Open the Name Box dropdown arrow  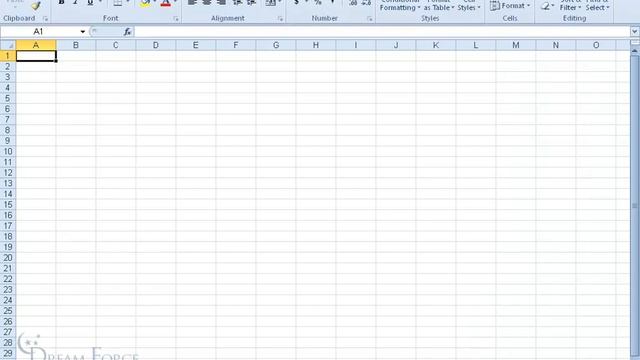[x=83, y=32]
